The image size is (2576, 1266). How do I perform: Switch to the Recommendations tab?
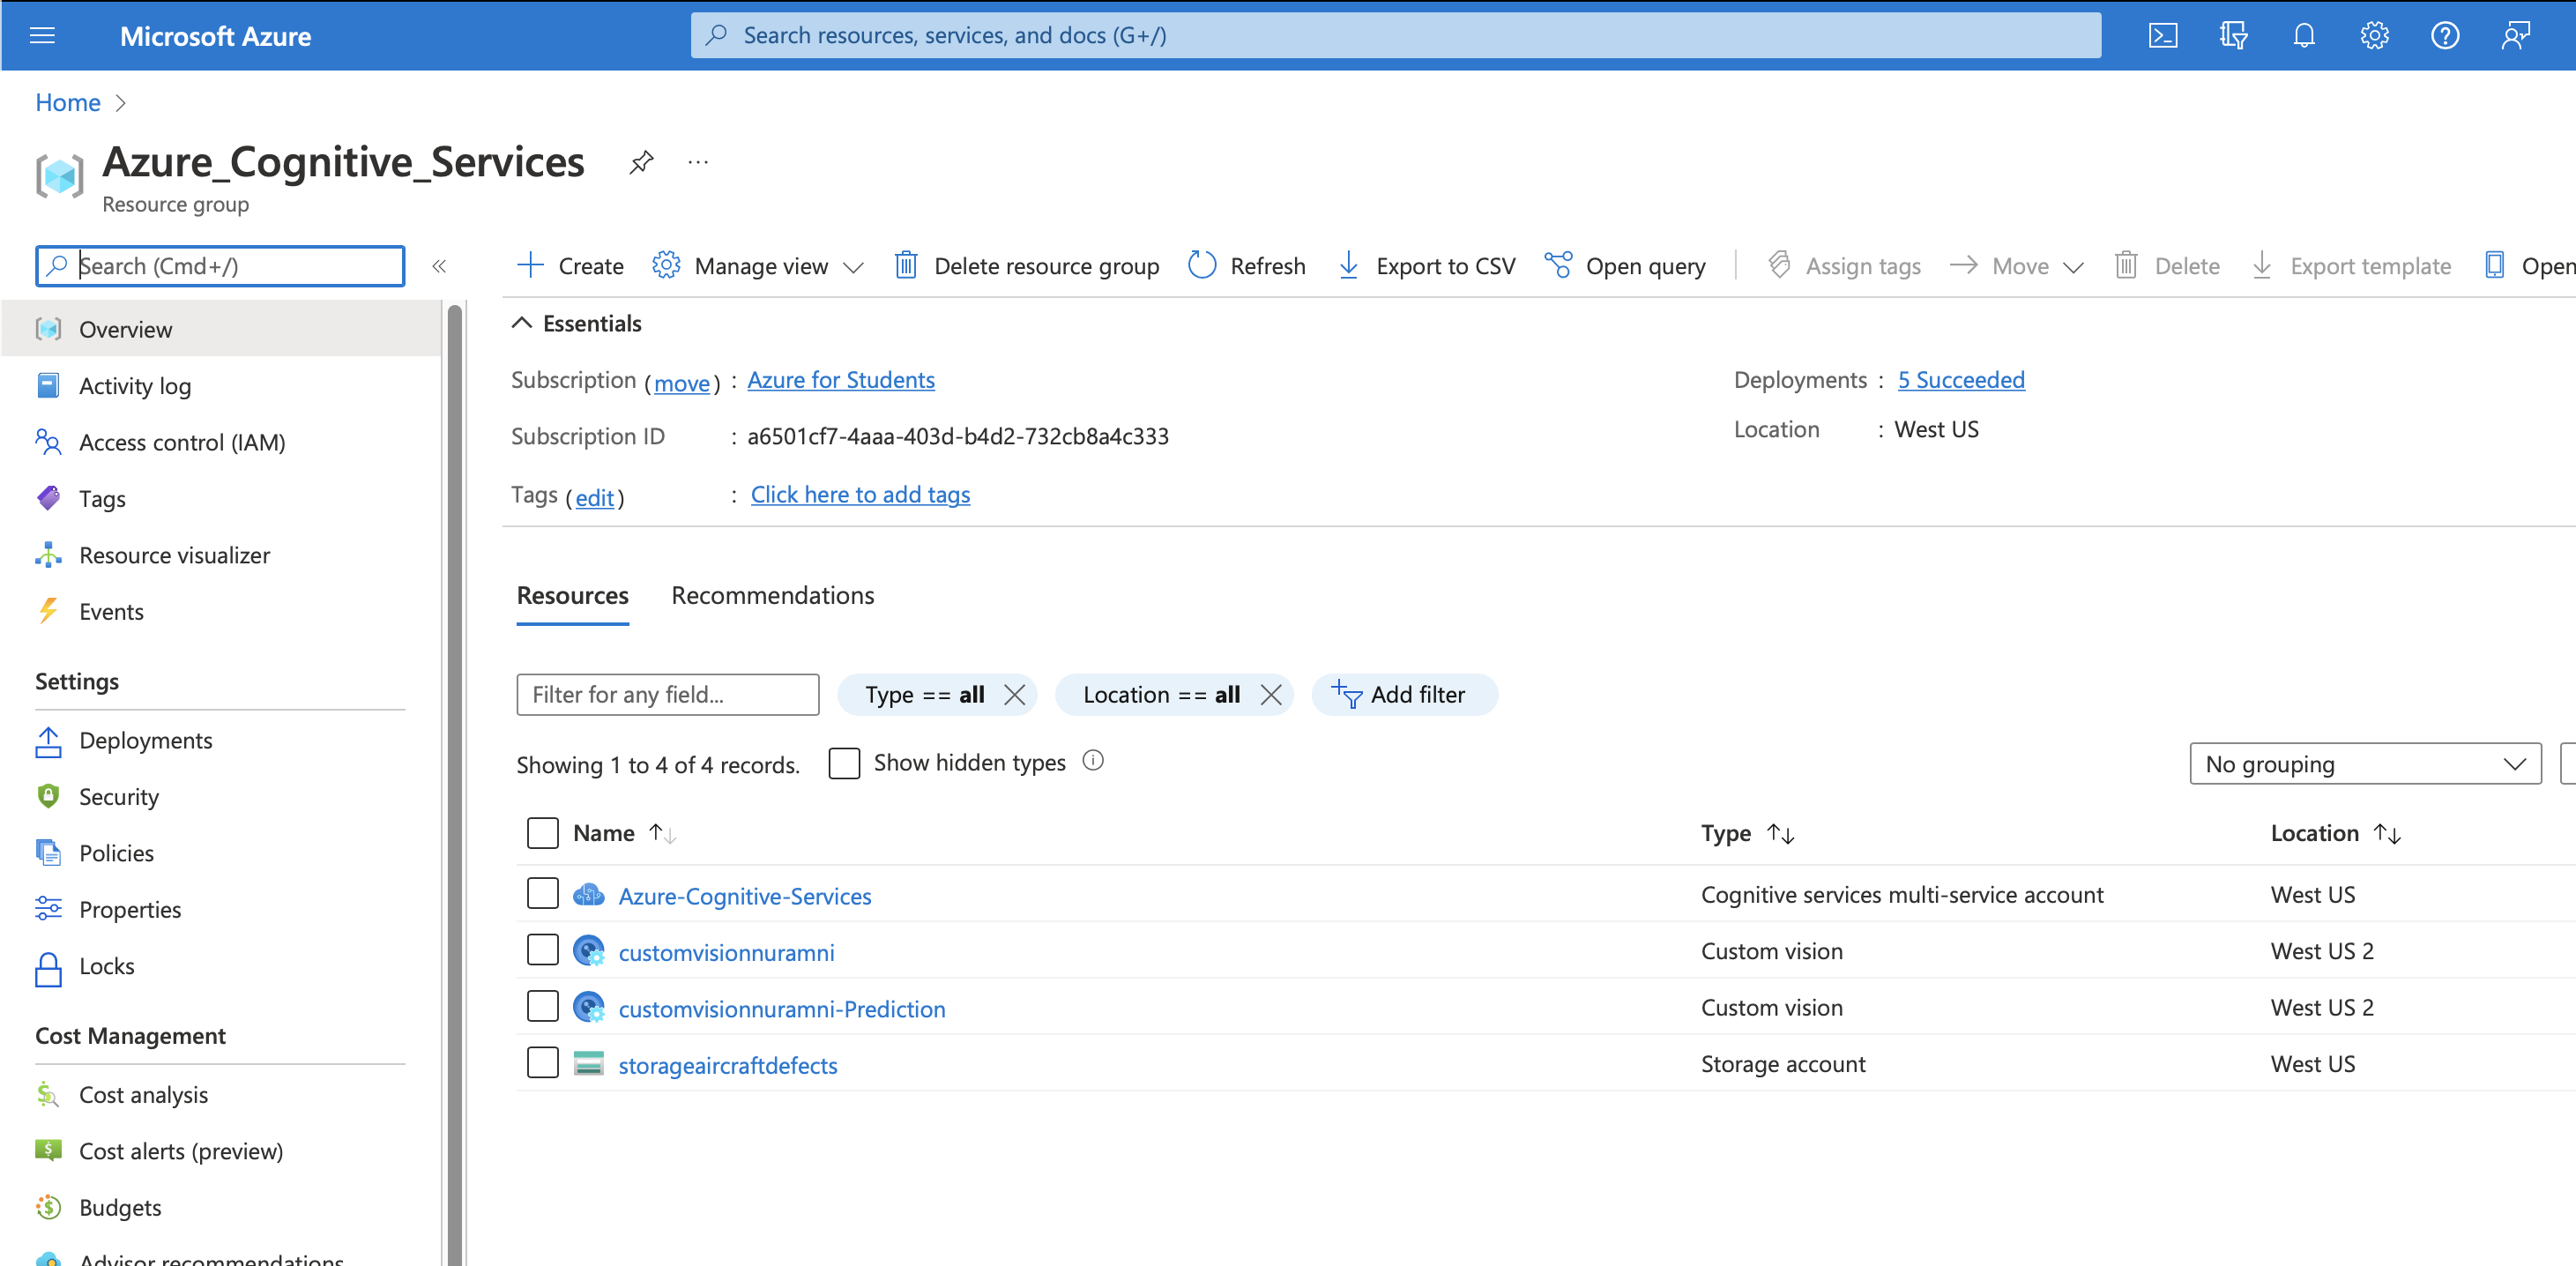773,596
